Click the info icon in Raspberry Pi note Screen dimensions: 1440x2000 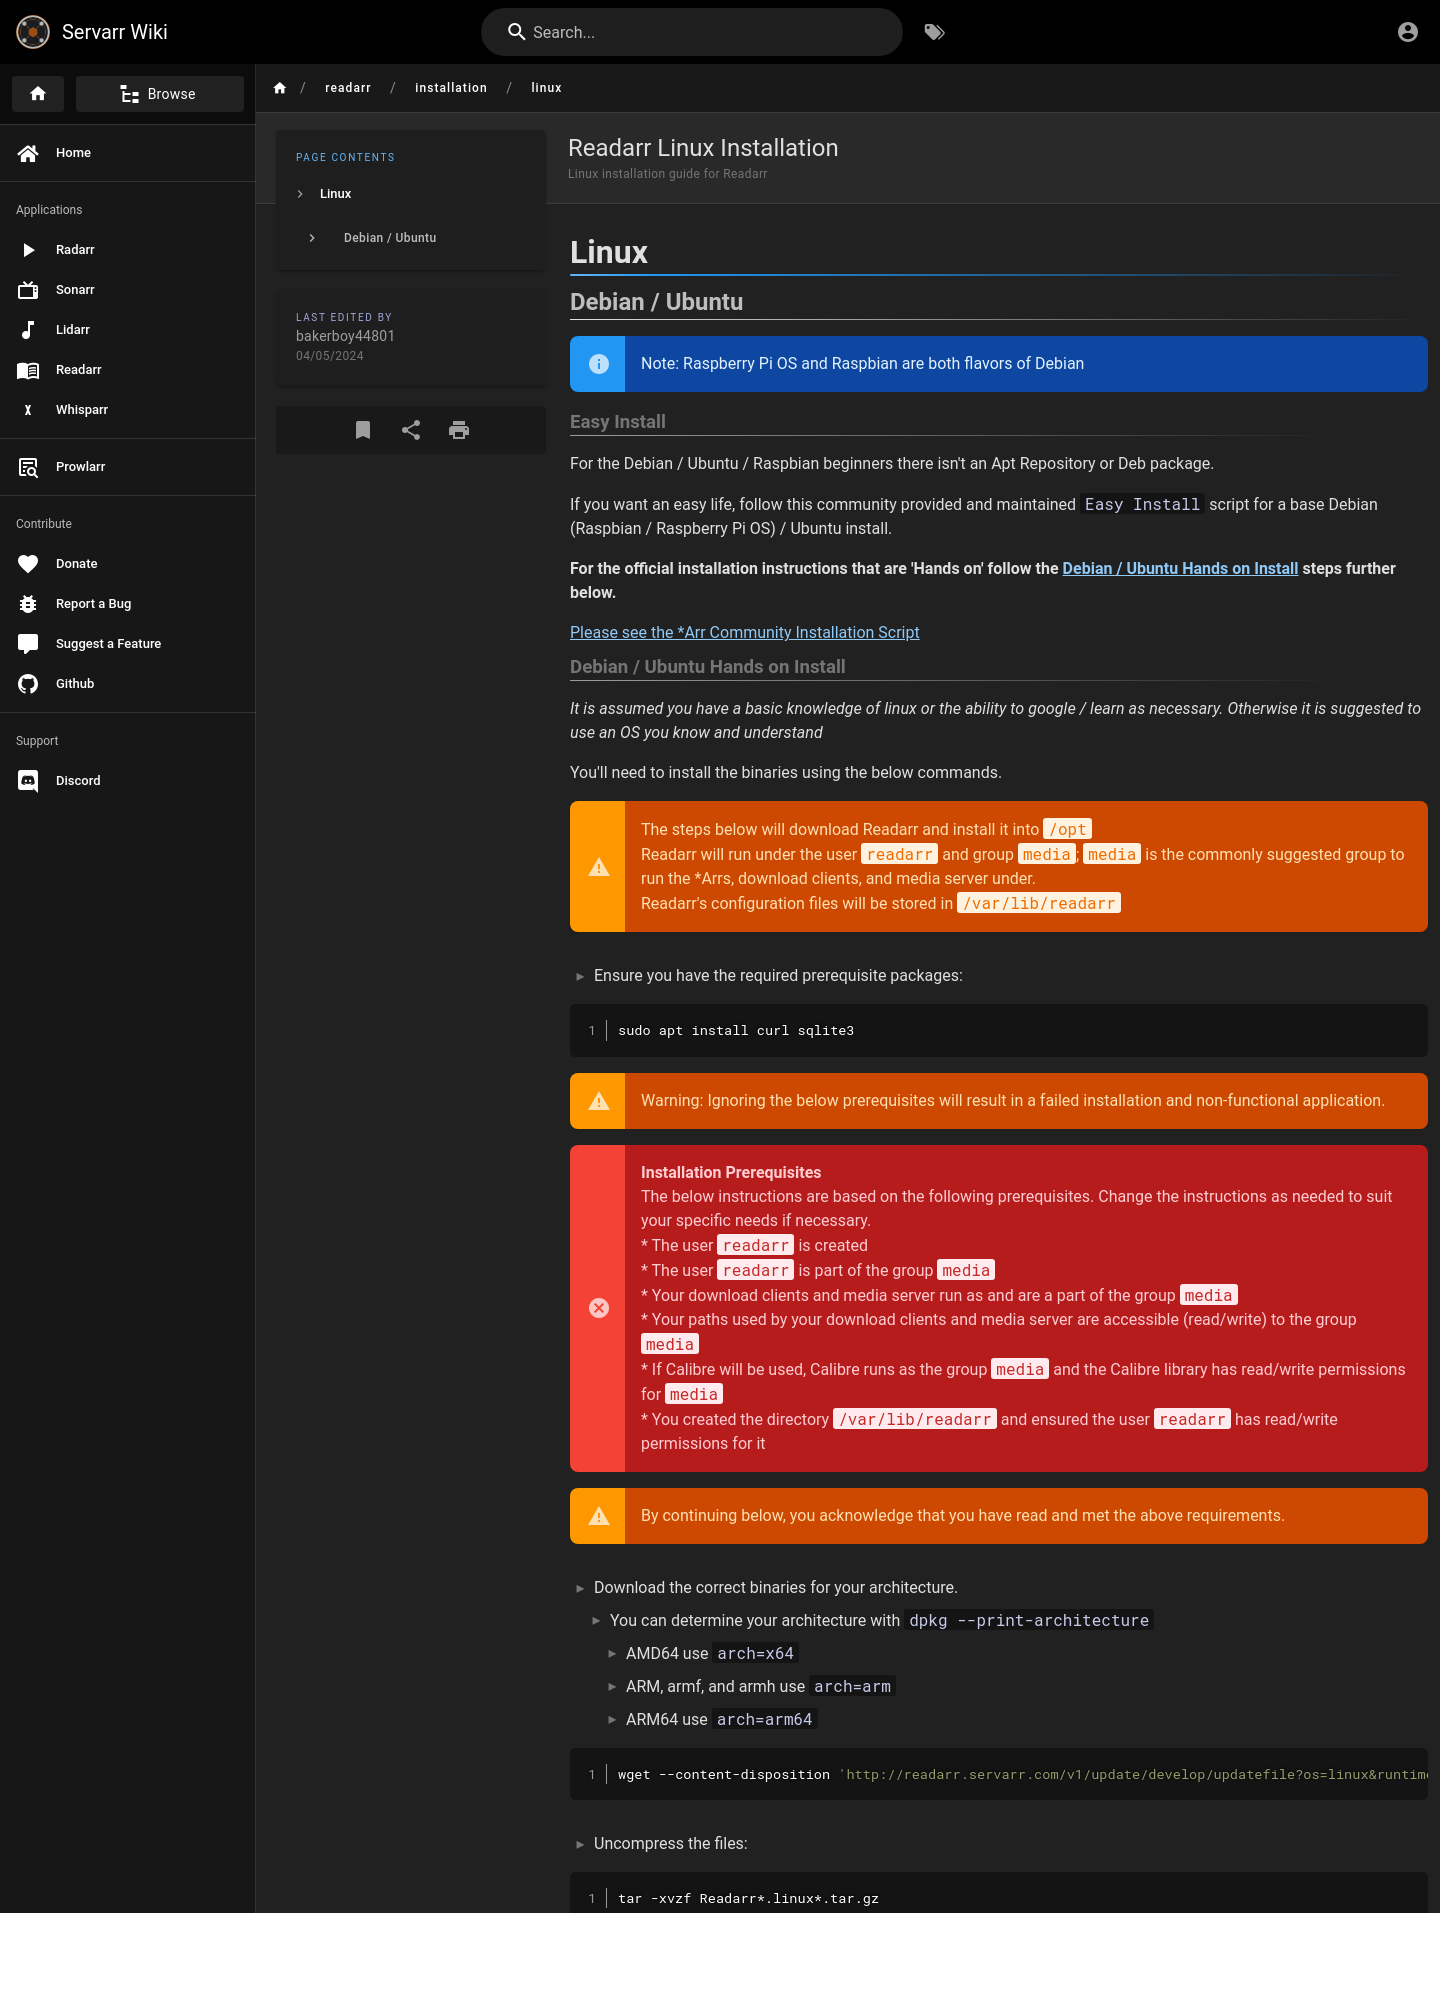coord(599,364)
